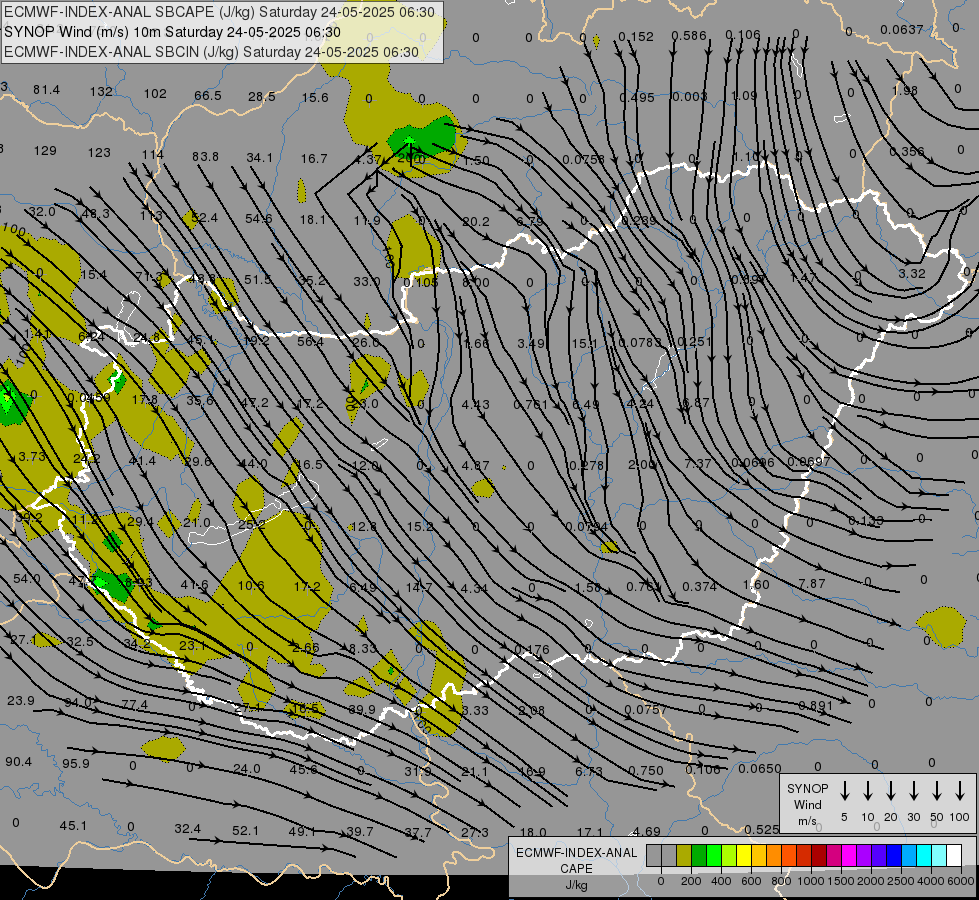Select the pure blue swatch left of 2500 tick
This screenshot has width=979, height=900.
point(893,855)
